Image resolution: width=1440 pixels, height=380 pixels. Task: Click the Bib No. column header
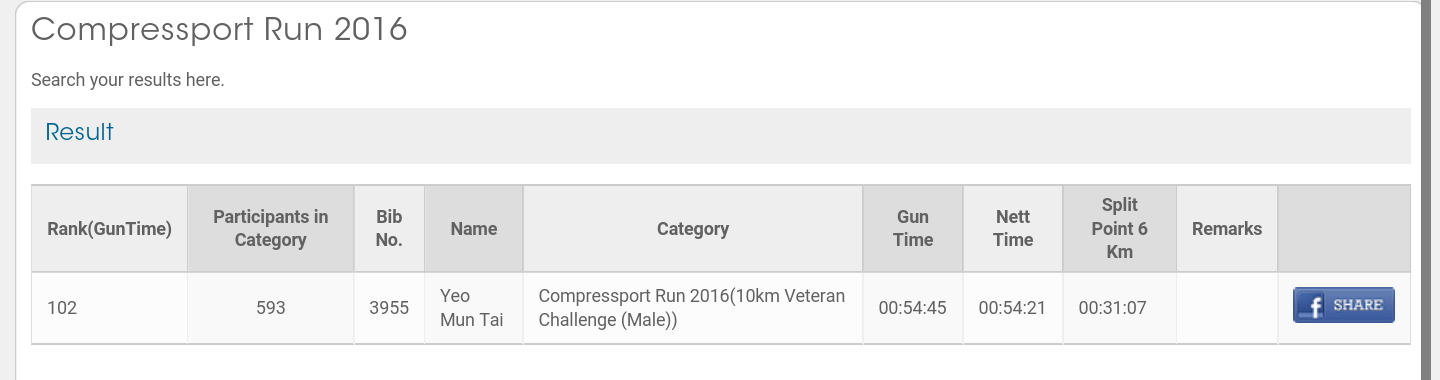click(389, 228)
